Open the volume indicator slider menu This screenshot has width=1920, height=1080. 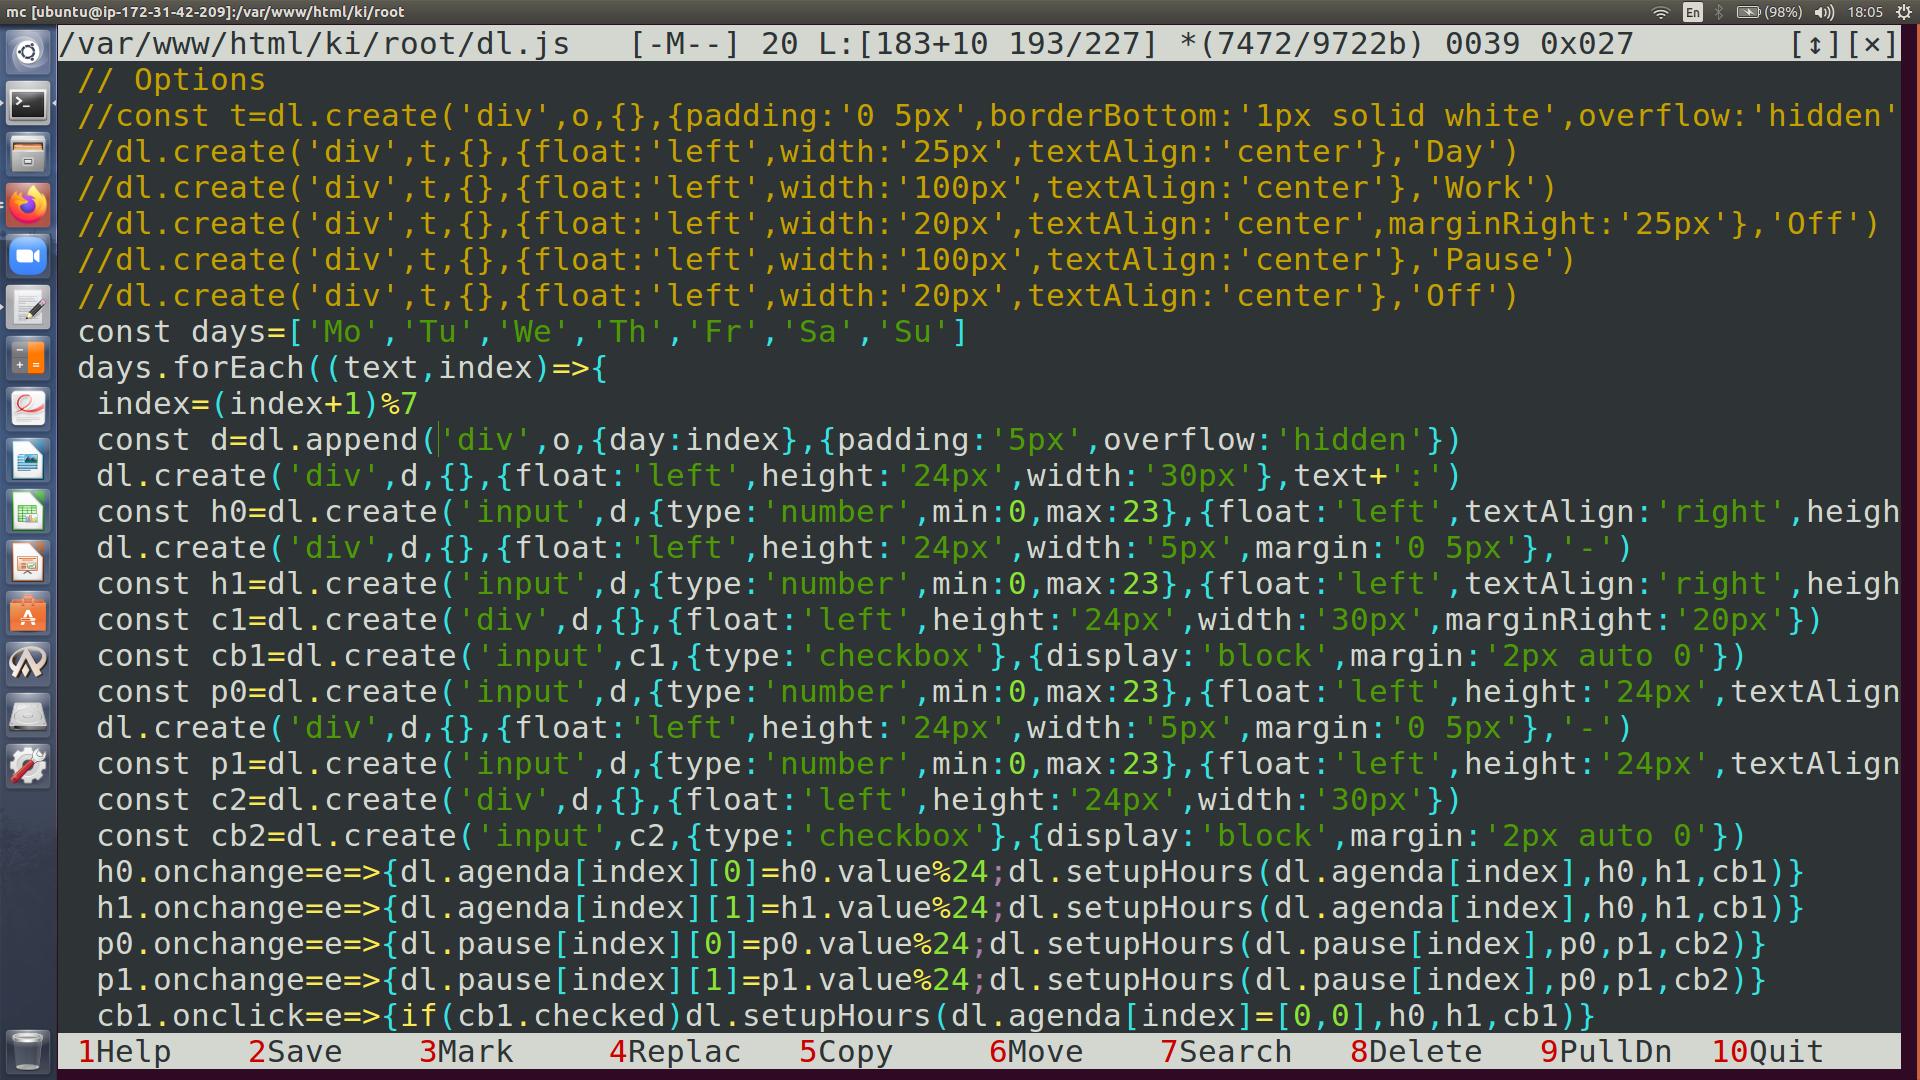(1824, 12)
